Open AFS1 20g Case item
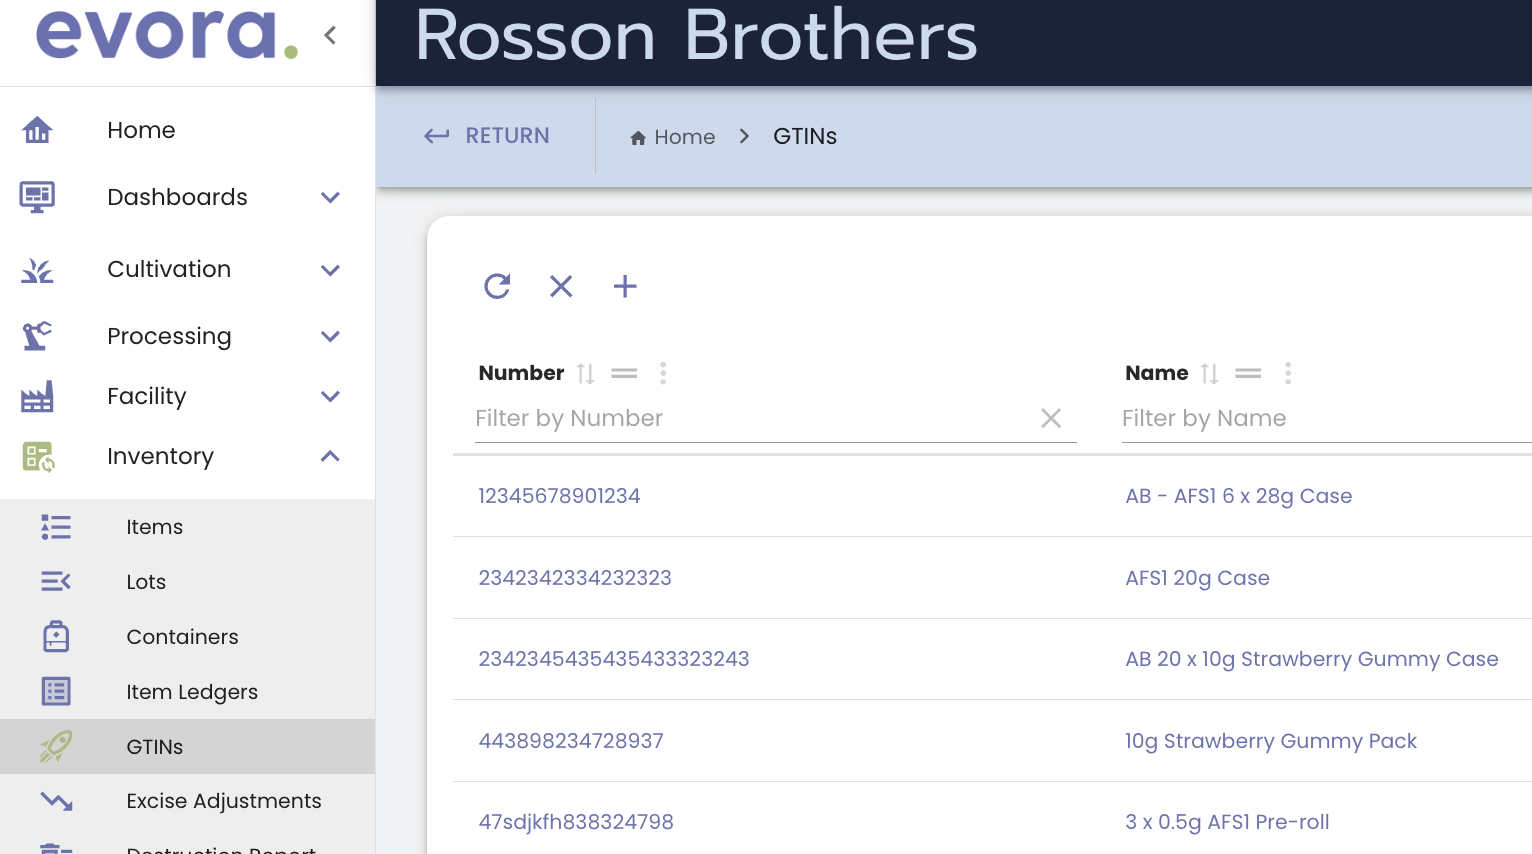Screen dimensions: 1532x854 (1197, 578)
